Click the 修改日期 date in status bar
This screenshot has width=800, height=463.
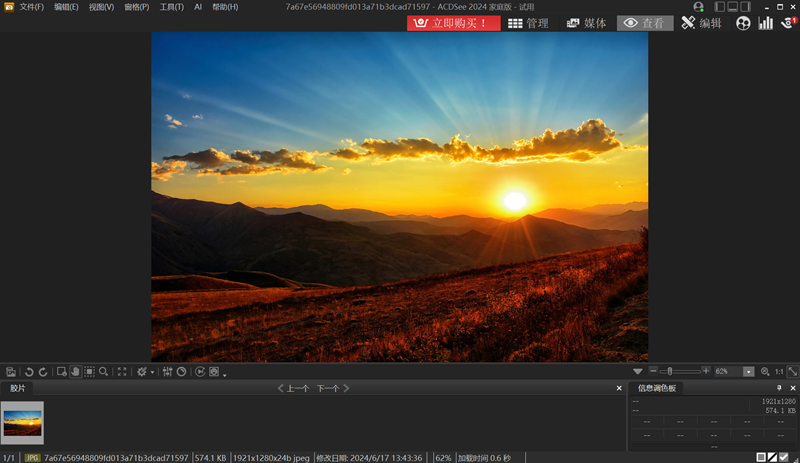click(x=369, y=458)
